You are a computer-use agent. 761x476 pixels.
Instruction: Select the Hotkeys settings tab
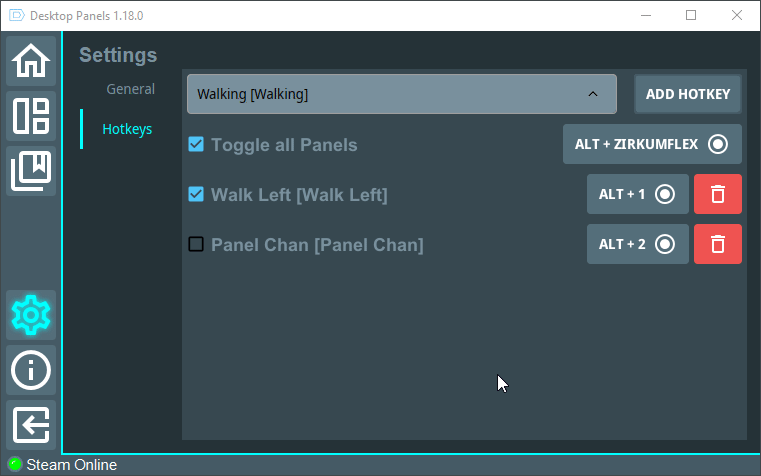[127, 129]
